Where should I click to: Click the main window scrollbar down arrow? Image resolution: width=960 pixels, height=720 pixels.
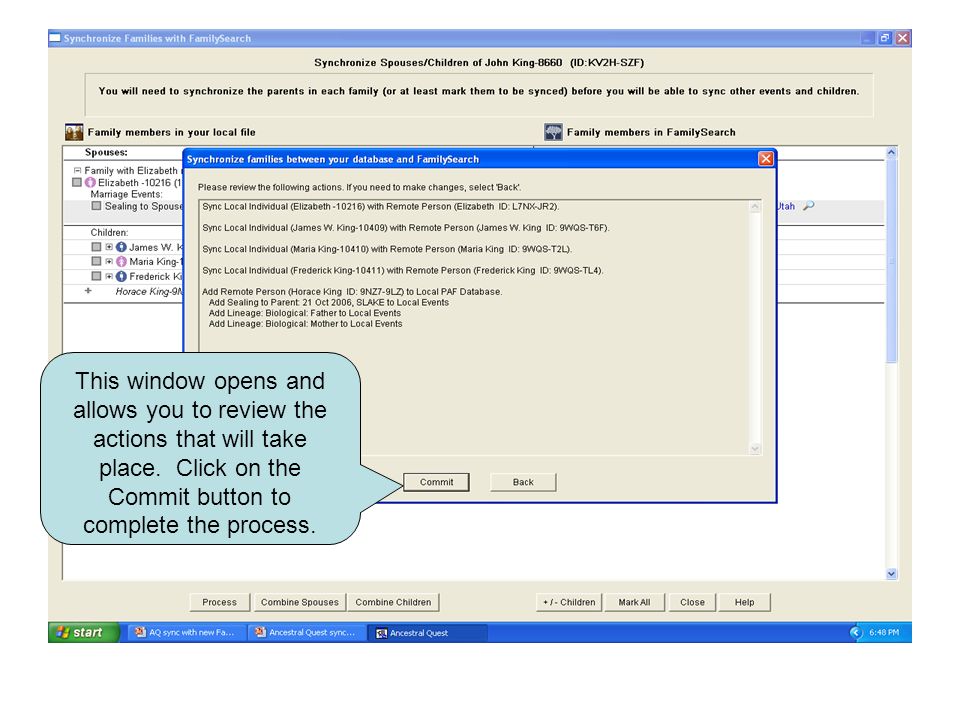click(x=891, y=574)
